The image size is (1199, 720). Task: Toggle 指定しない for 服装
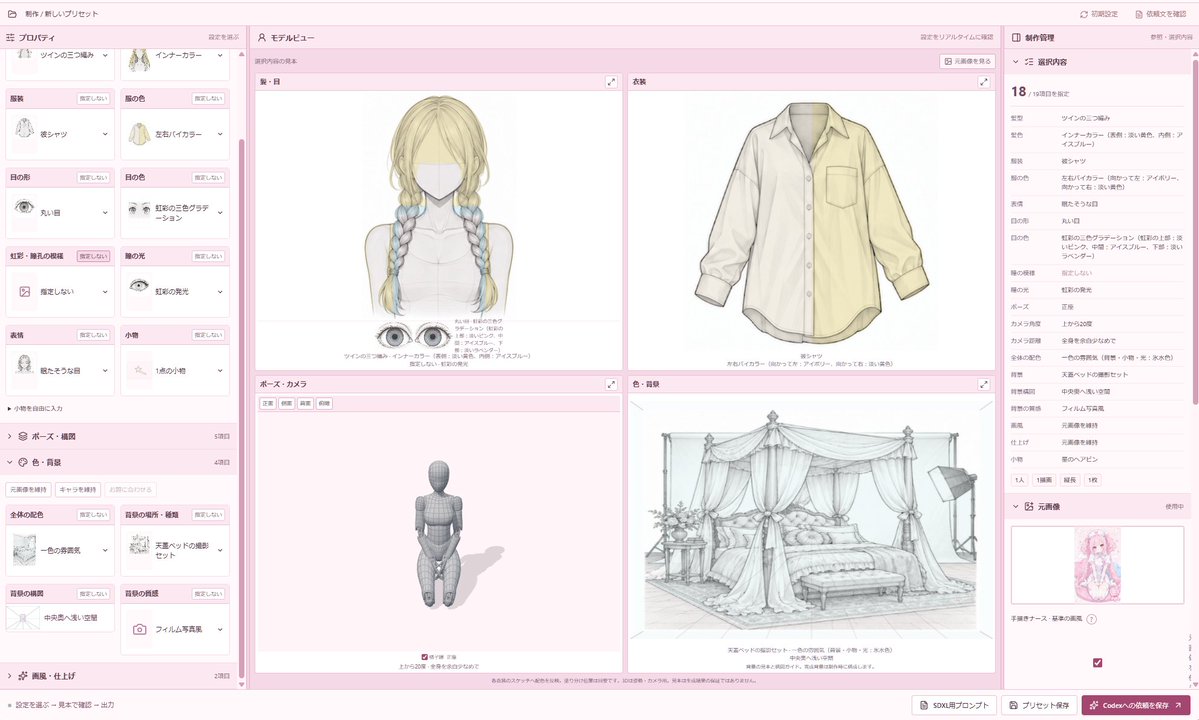coord(93,99)
